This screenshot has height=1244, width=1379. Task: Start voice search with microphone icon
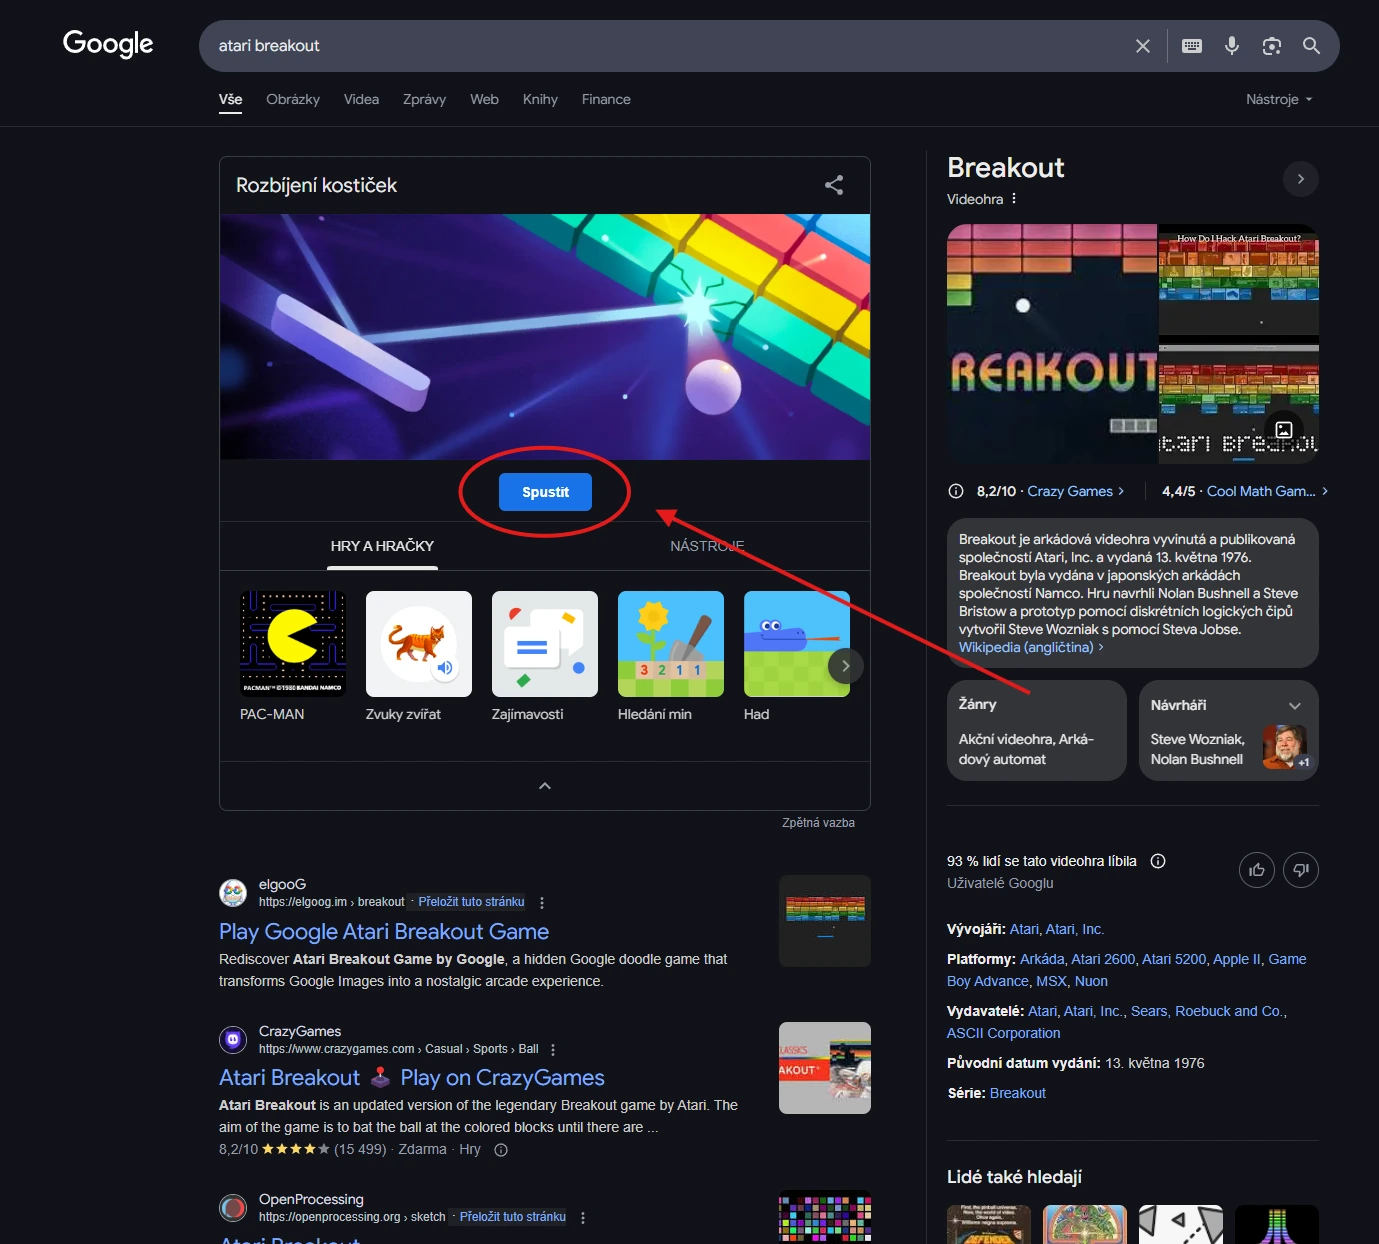(1232, 46)
